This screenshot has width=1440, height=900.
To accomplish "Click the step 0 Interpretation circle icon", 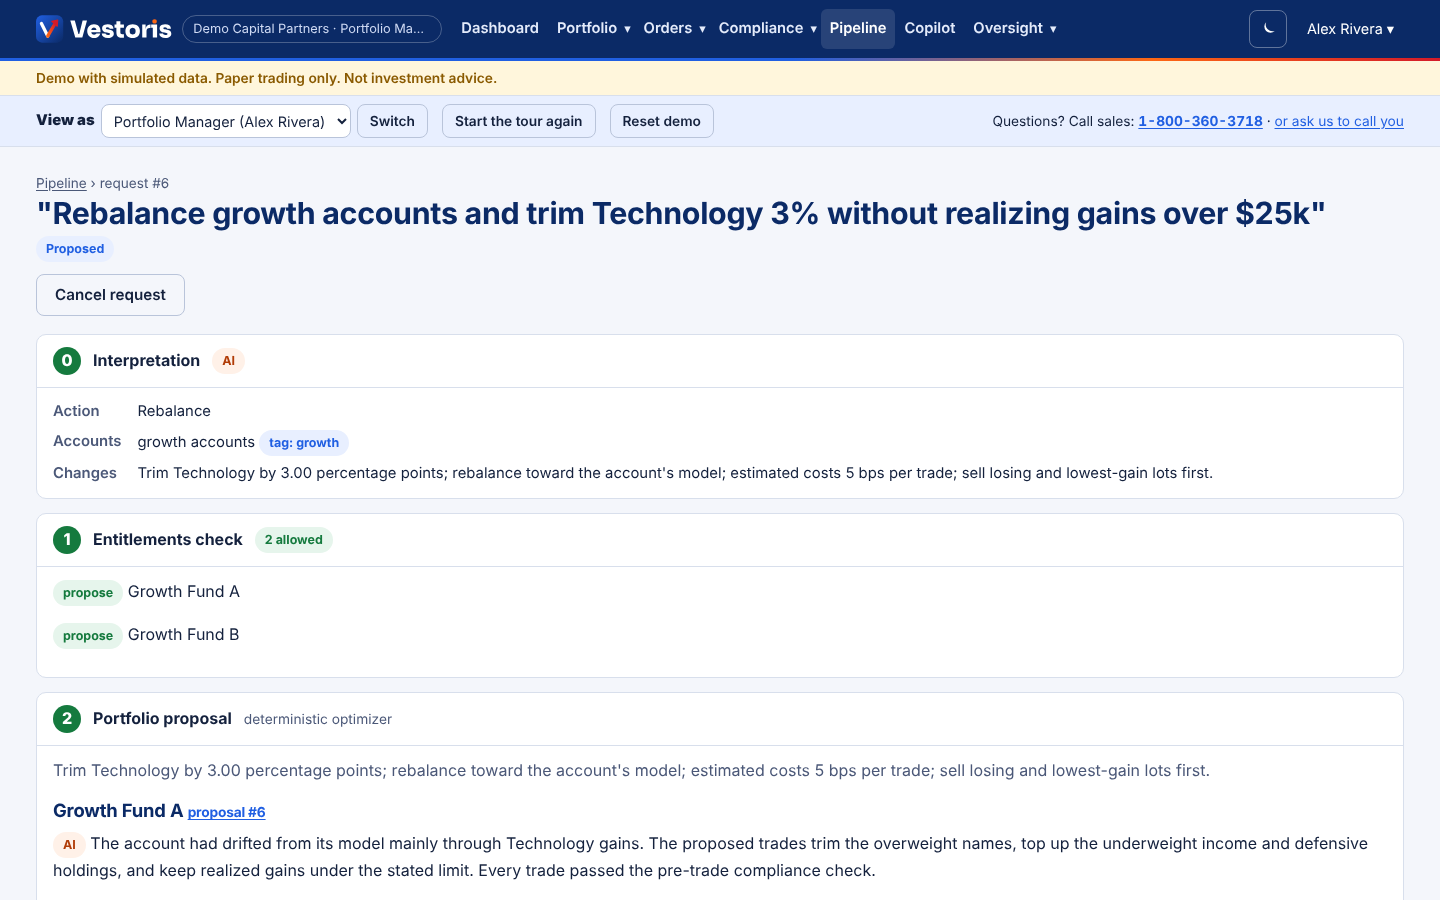I will coord(67,361).
